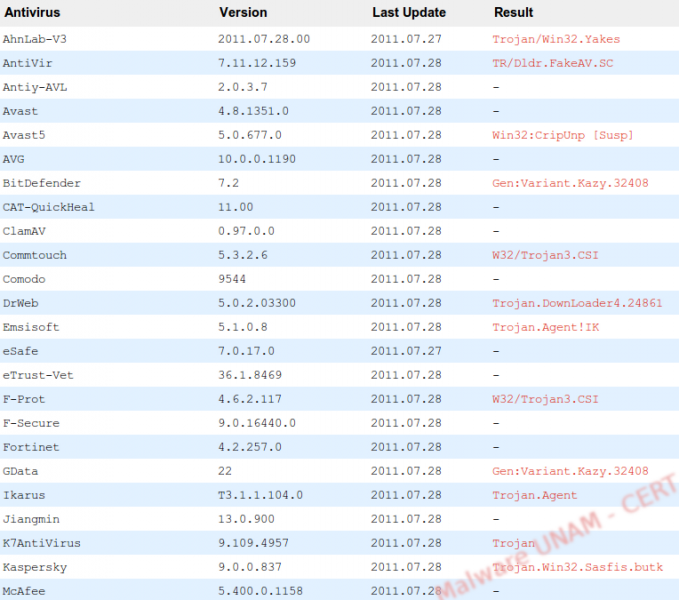The image size is (679, 600).
Task: Click version 9.0.16440.0 cell
Action: pyautogui.click(x=257, y=423)
